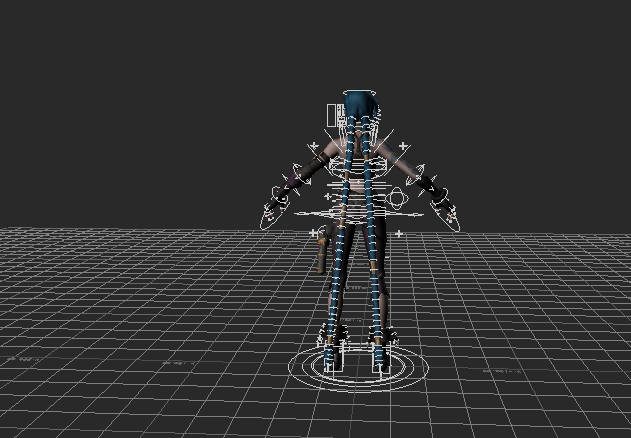Select the outermost root circle on the floor

pyautogui.click(x=359, y=368)
